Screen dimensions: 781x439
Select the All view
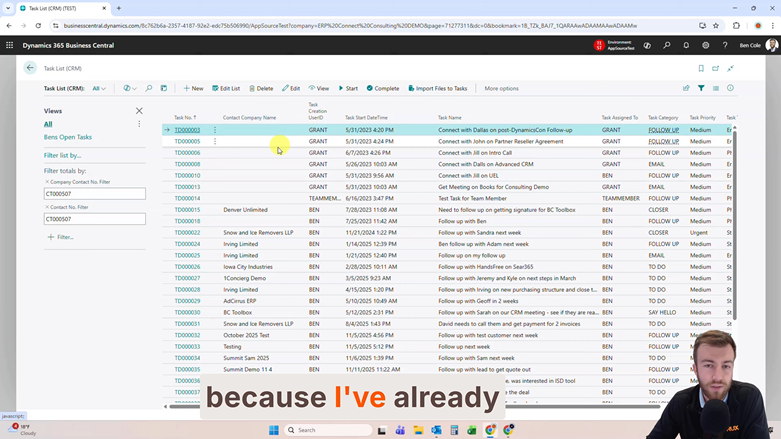(48, 124)
